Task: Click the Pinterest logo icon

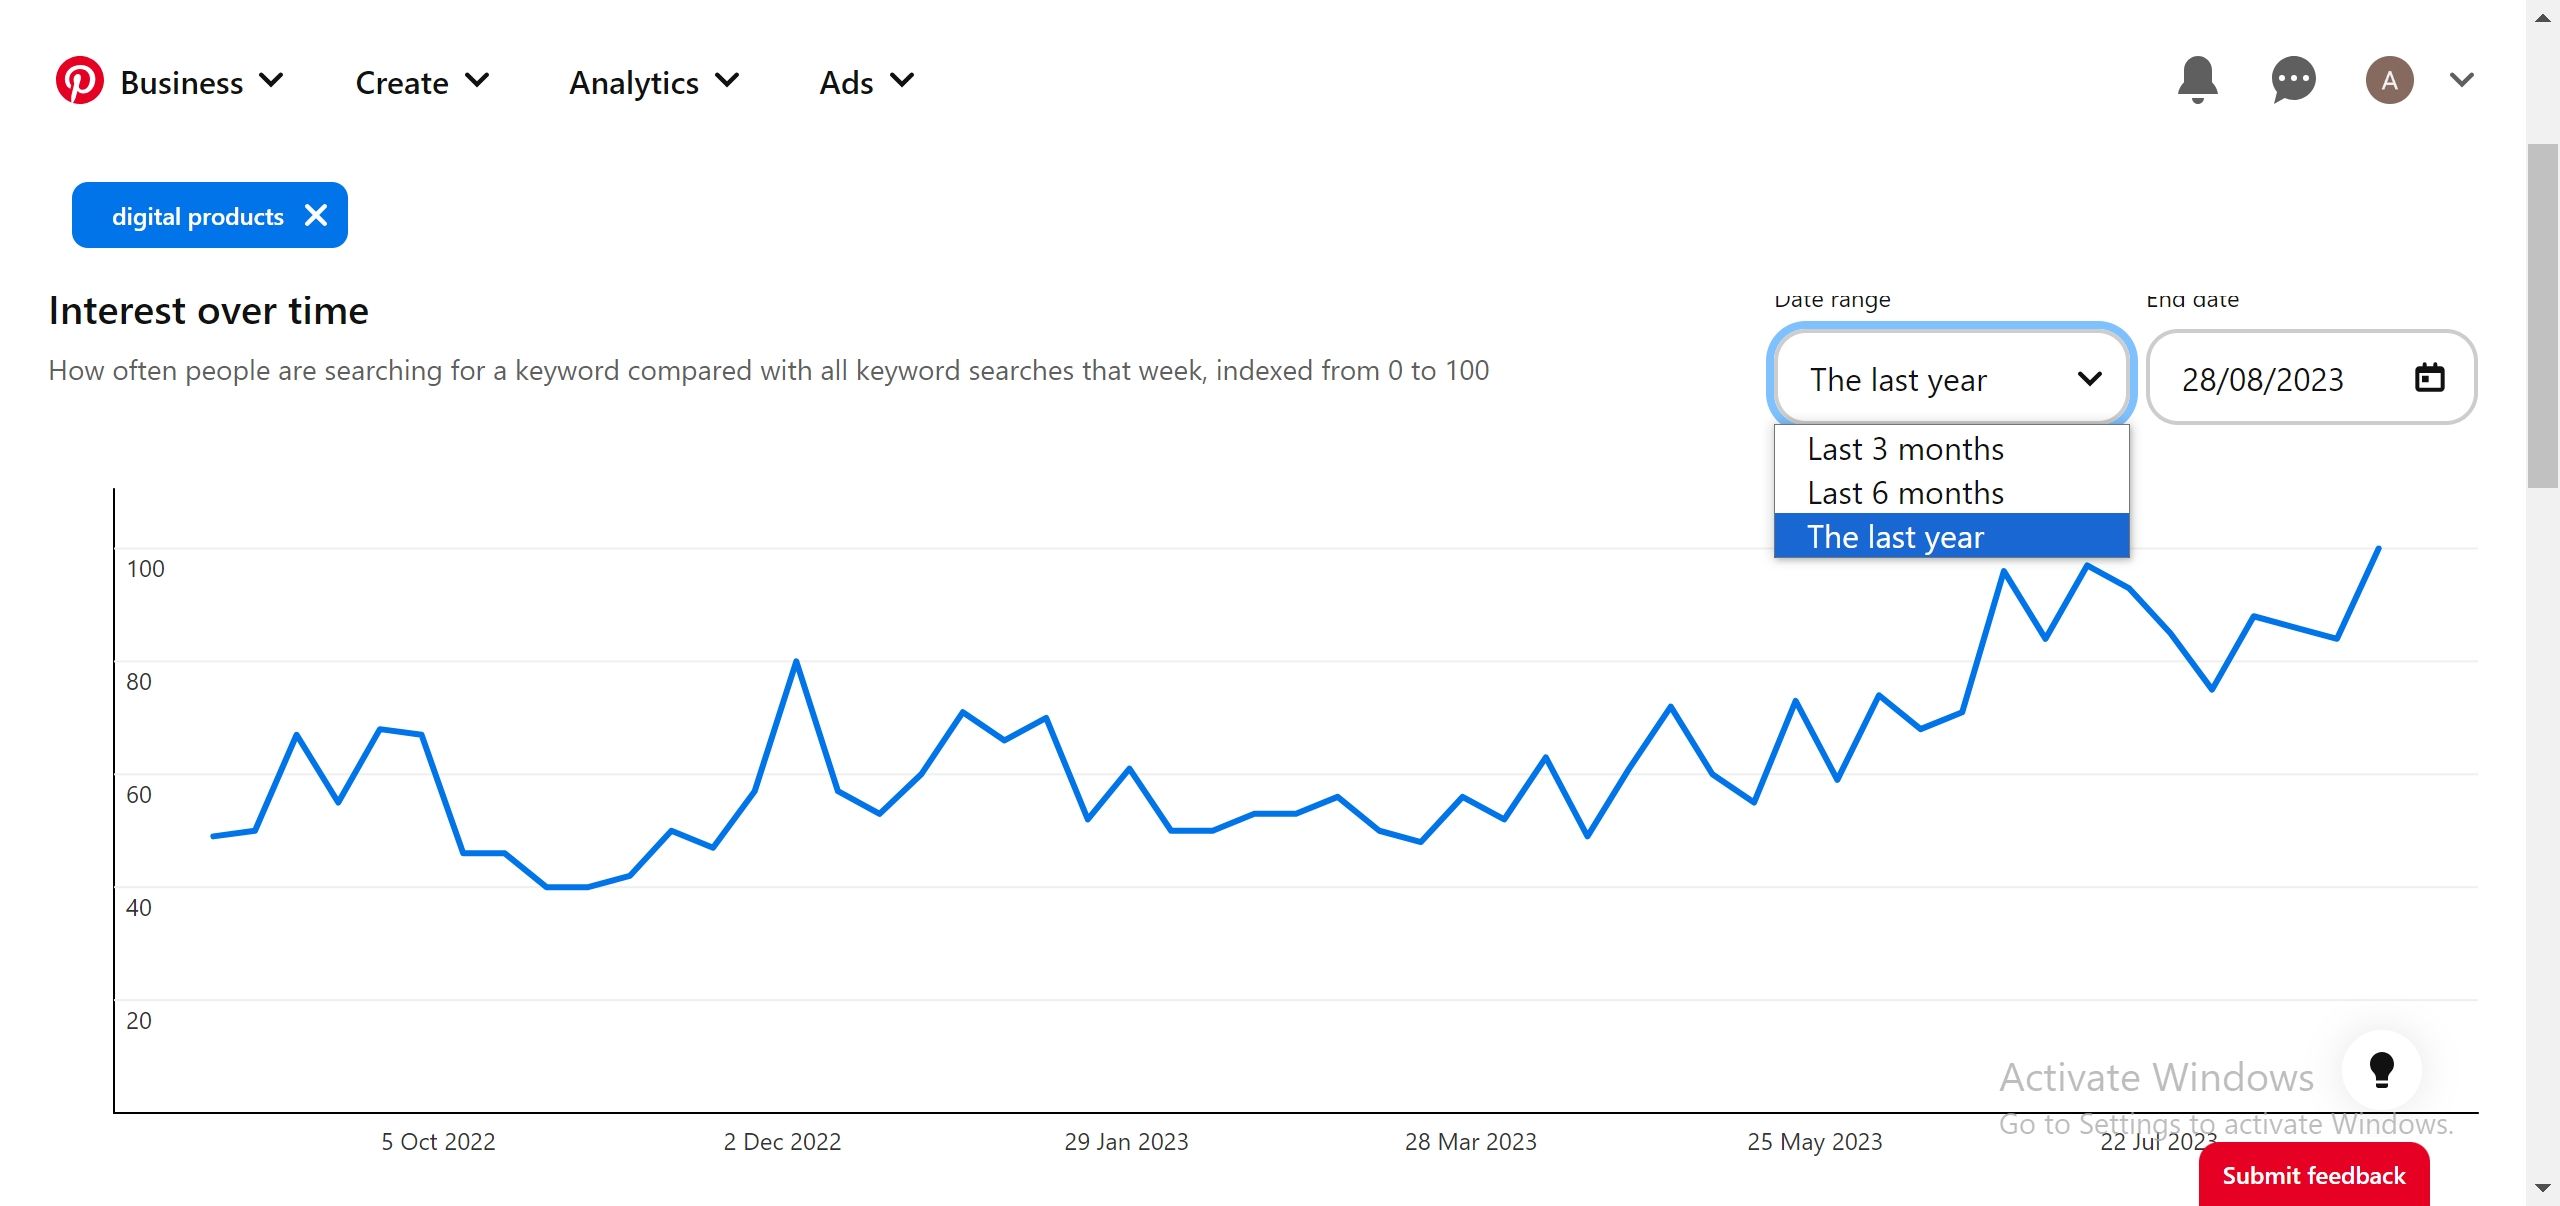Action: pos(80,80)
